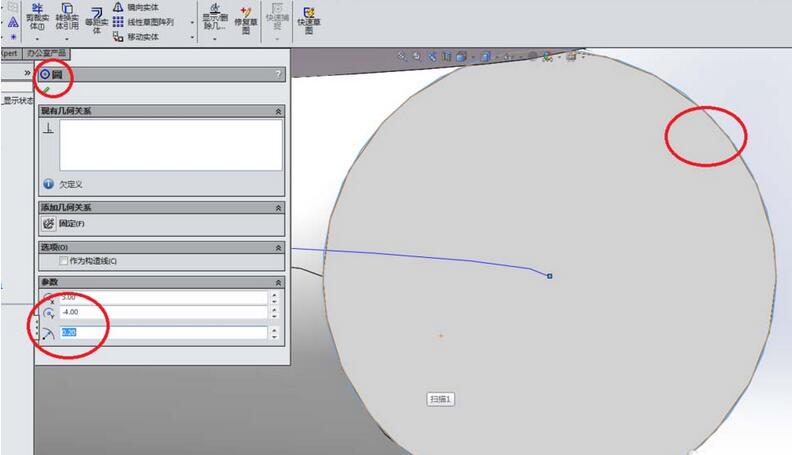
Task: Click the under-defined (欠定义) info icon
Action: [48, 184]
